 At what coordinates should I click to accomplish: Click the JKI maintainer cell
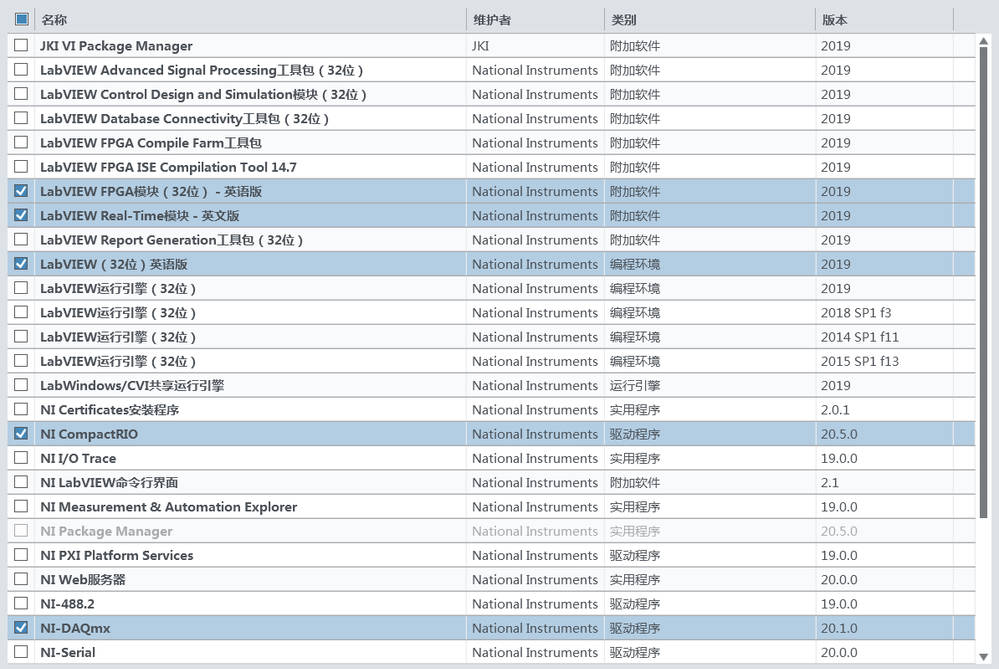480,46
